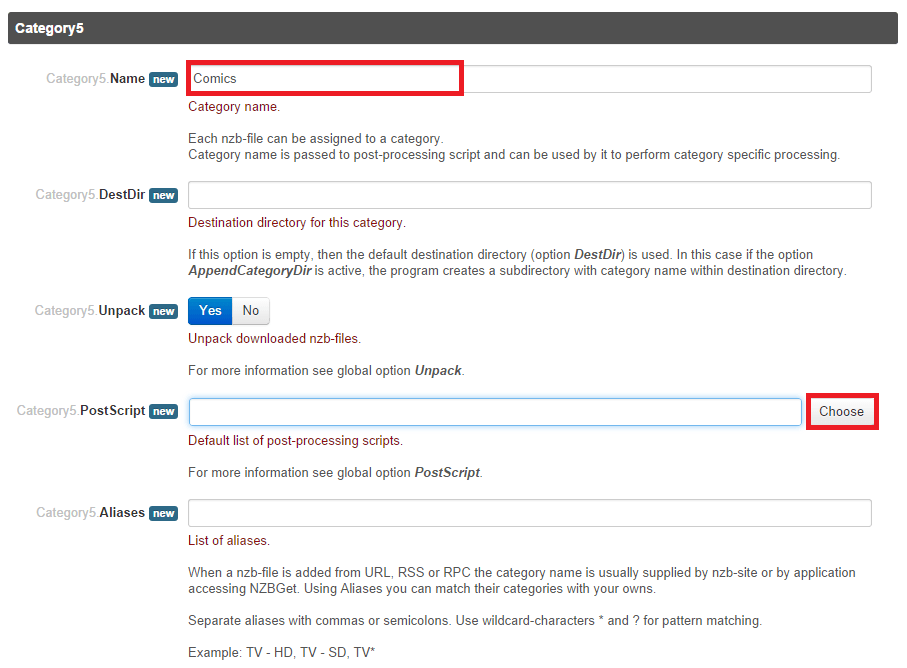Viewport: 907px width, 668px height.
Task: Focus the Category5 DestDir text box
Action: tap(529, 195)
